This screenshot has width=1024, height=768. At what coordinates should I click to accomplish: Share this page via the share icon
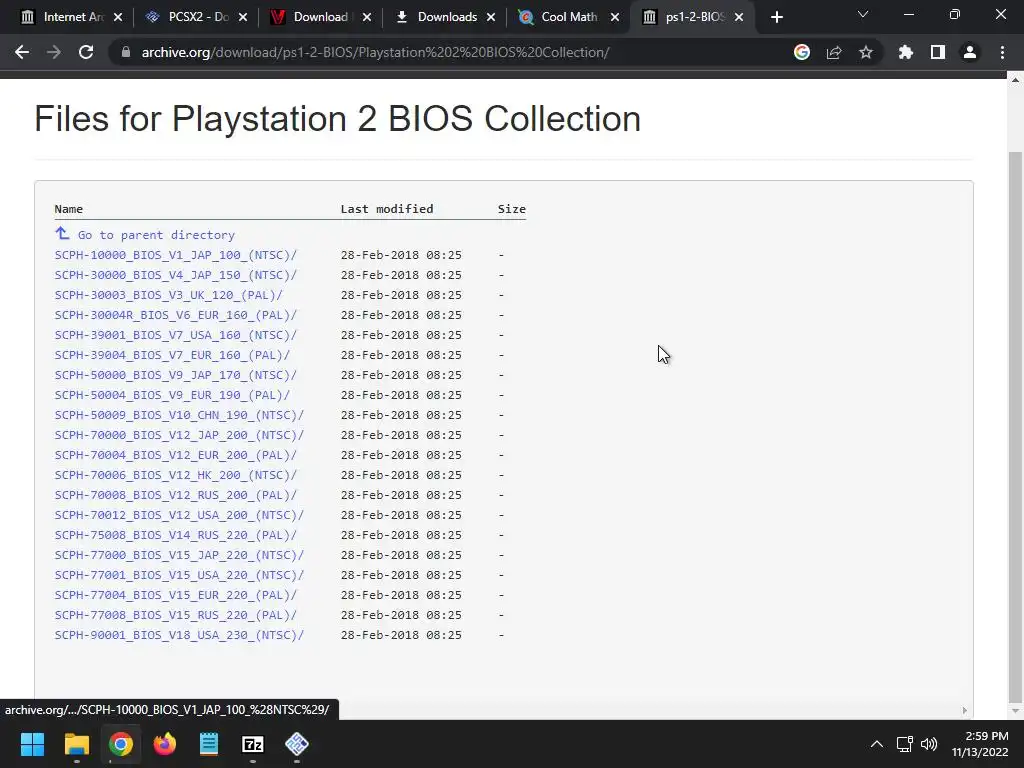click(x=834, y=52)
